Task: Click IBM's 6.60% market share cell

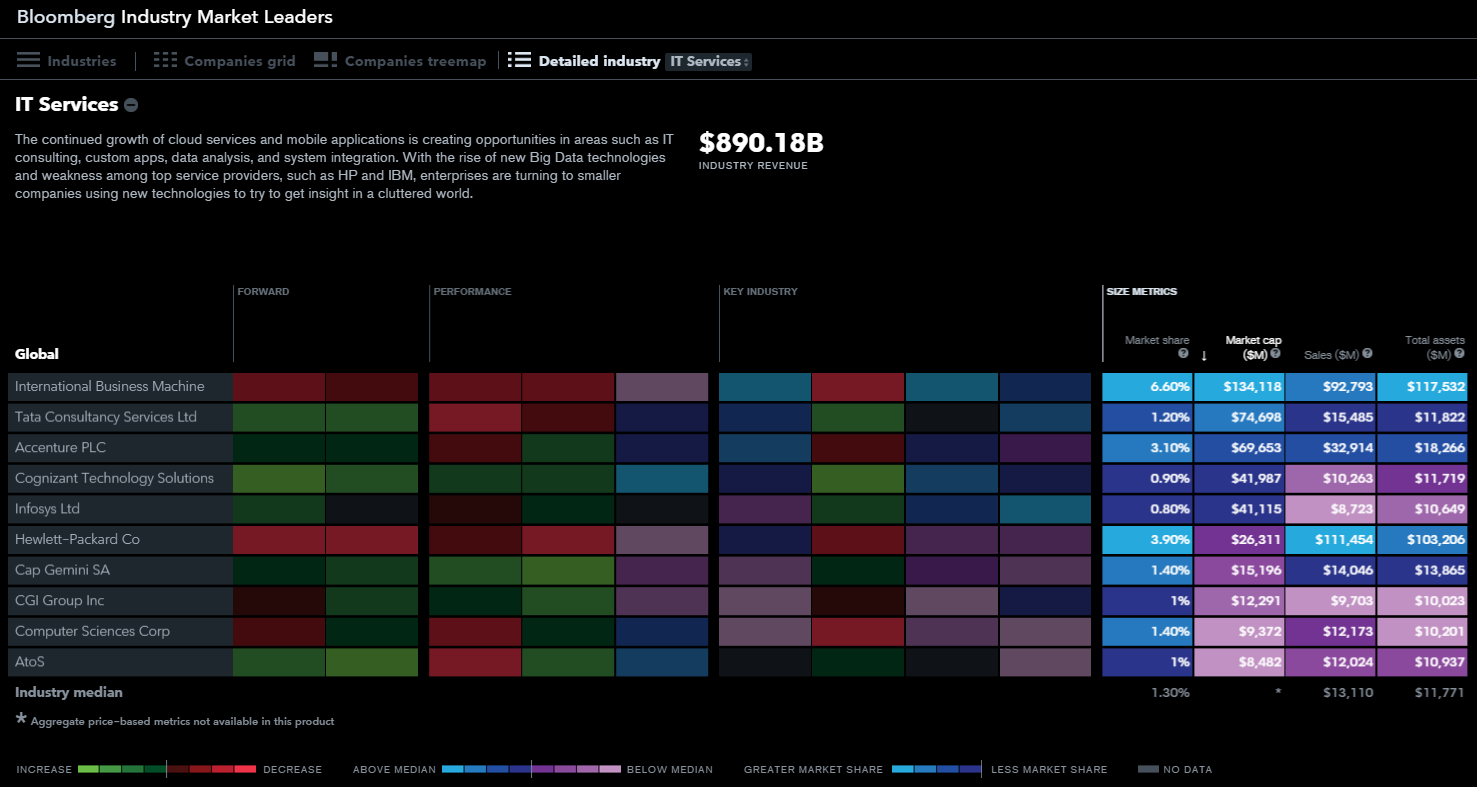Action: tap(1147, 387)
